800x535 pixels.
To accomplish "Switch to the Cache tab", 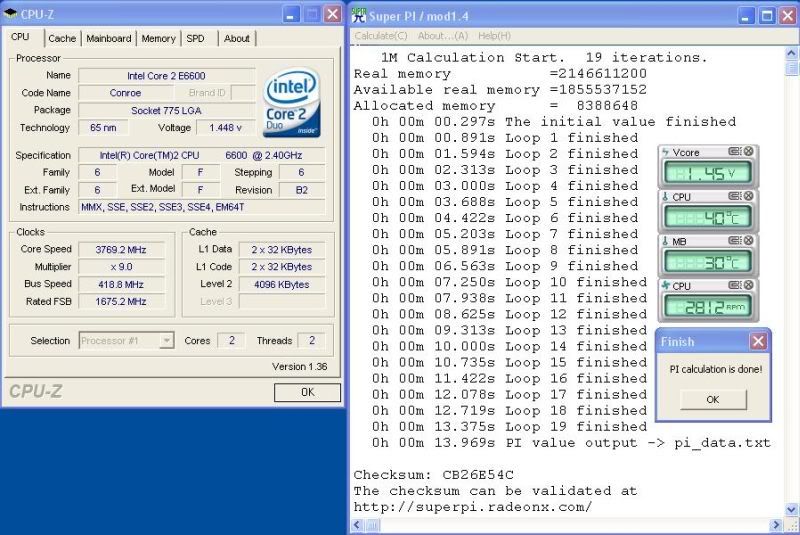I will (x=62, y=38).
